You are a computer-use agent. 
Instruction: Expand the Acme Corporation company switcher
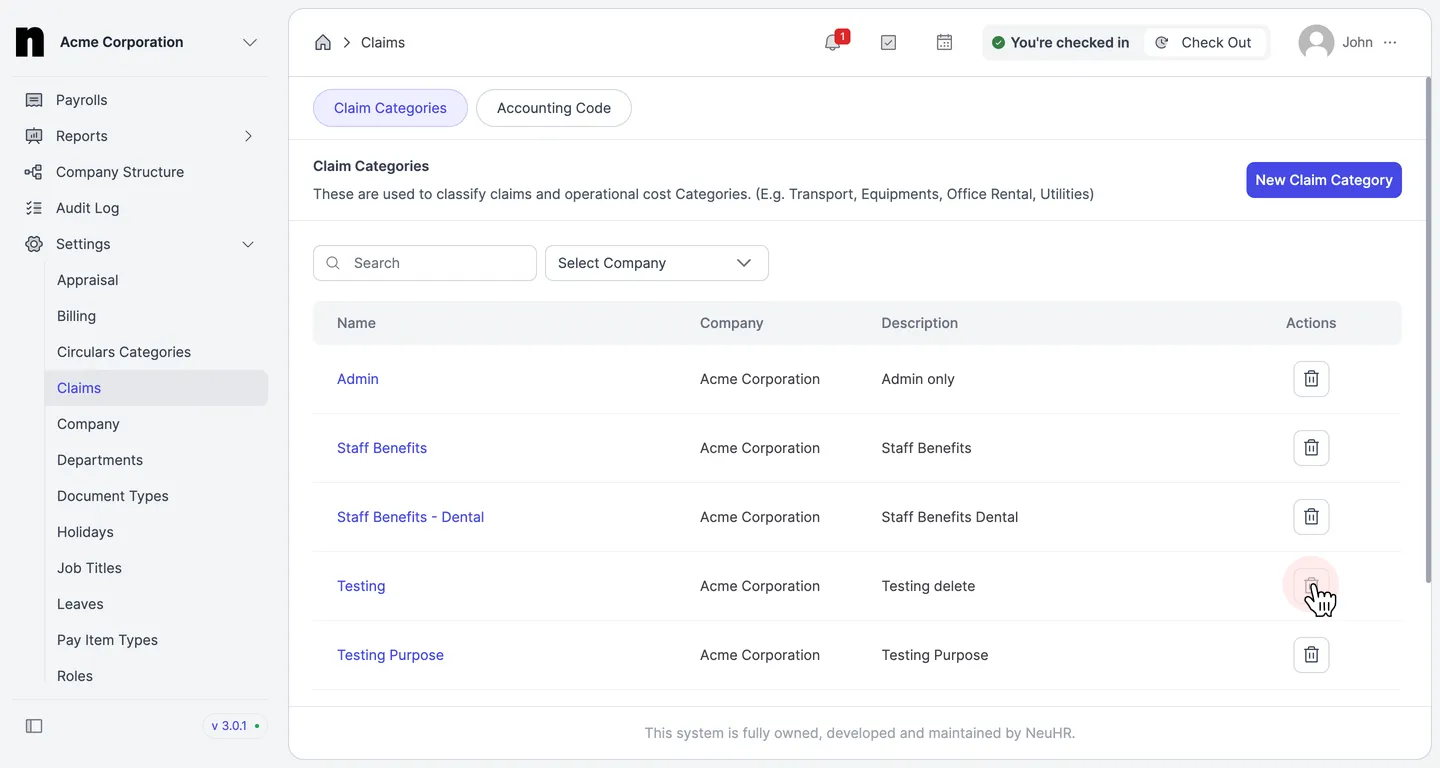(250, 42)
